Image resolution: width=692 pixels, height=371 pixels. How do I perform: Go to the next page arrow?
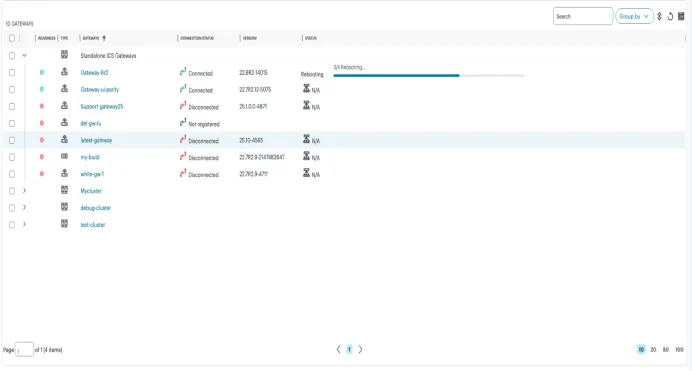tap(361, 349)
